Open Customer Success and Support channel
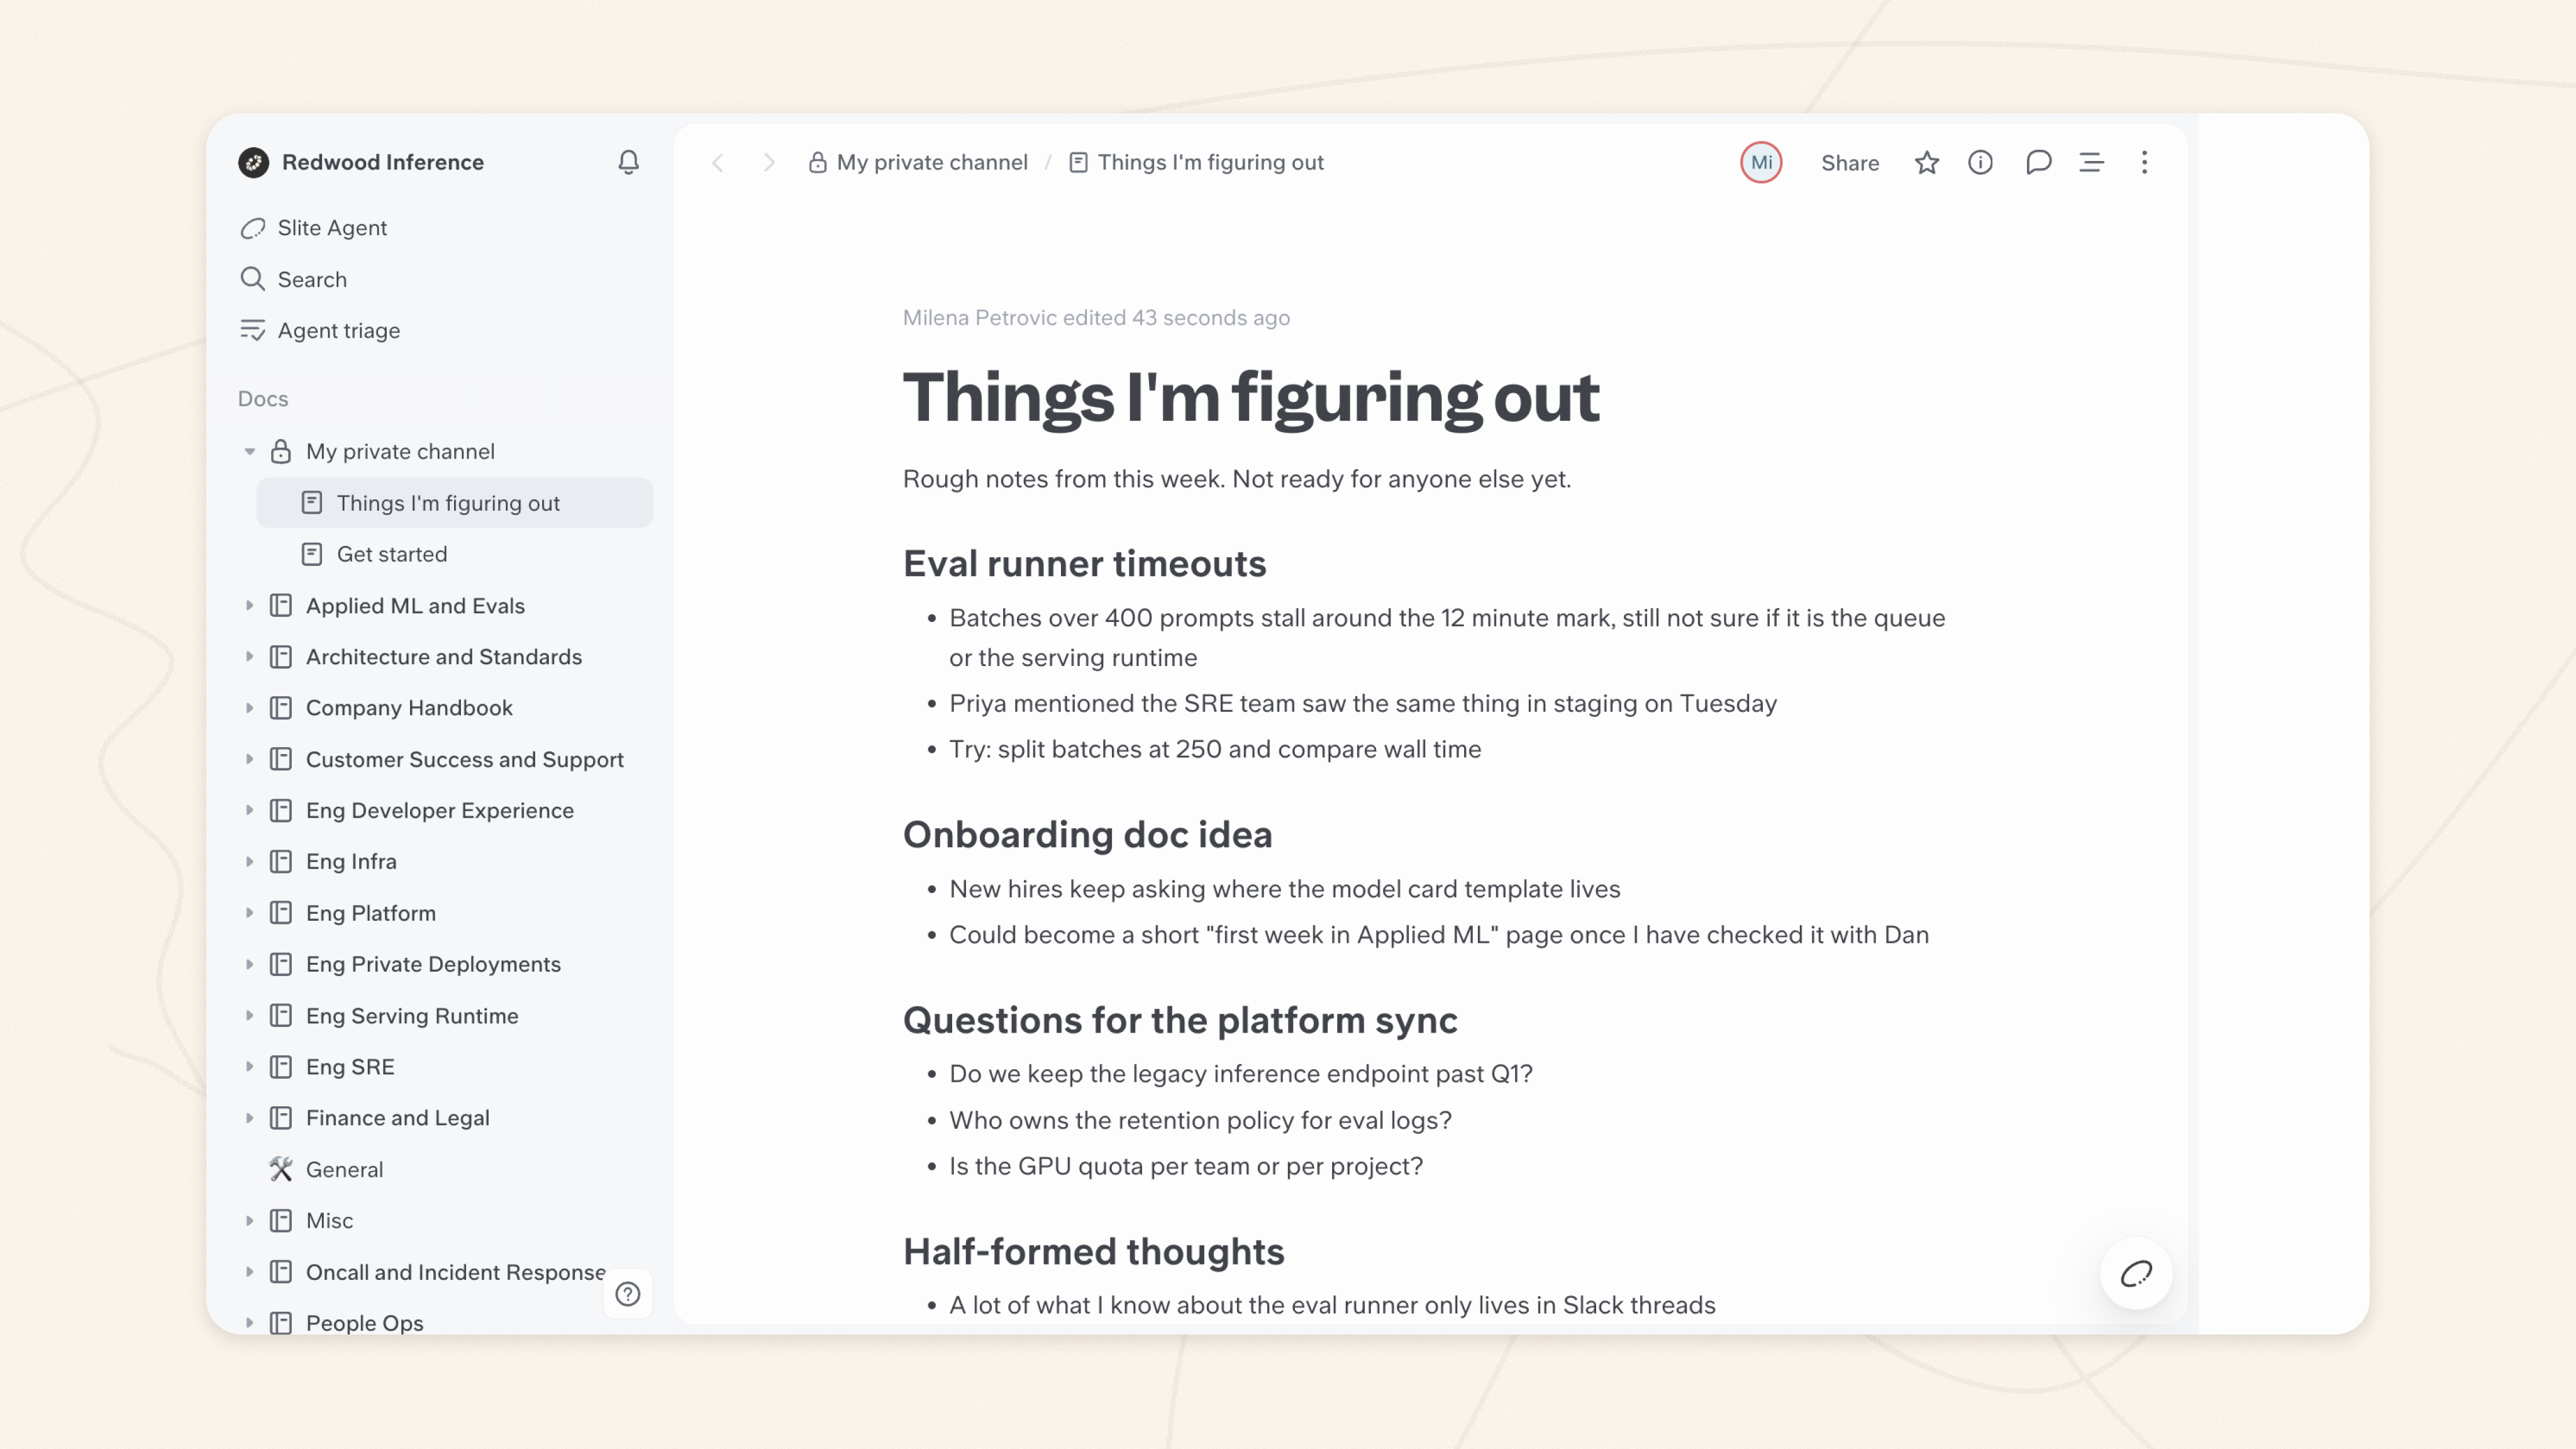The height and width of the screenshot is (1449, 2576). click(464, 759)
